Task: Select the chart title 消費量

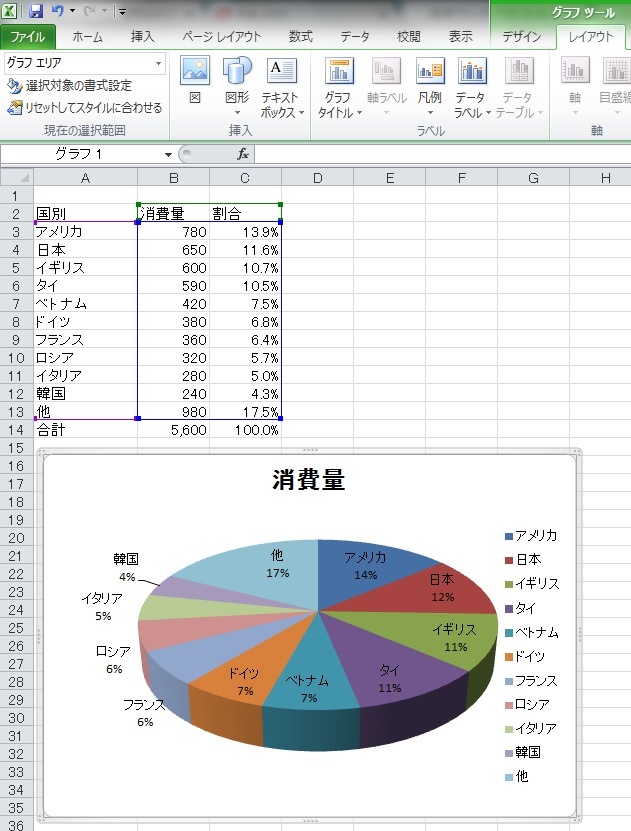Action: click(308, 480)
